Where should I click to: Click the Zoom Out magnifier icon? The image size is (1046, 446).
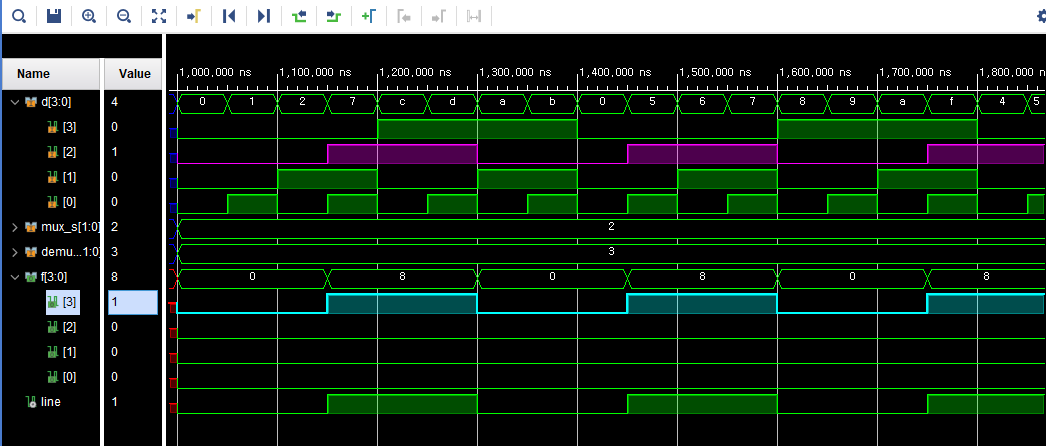click(x=123, y=15)
